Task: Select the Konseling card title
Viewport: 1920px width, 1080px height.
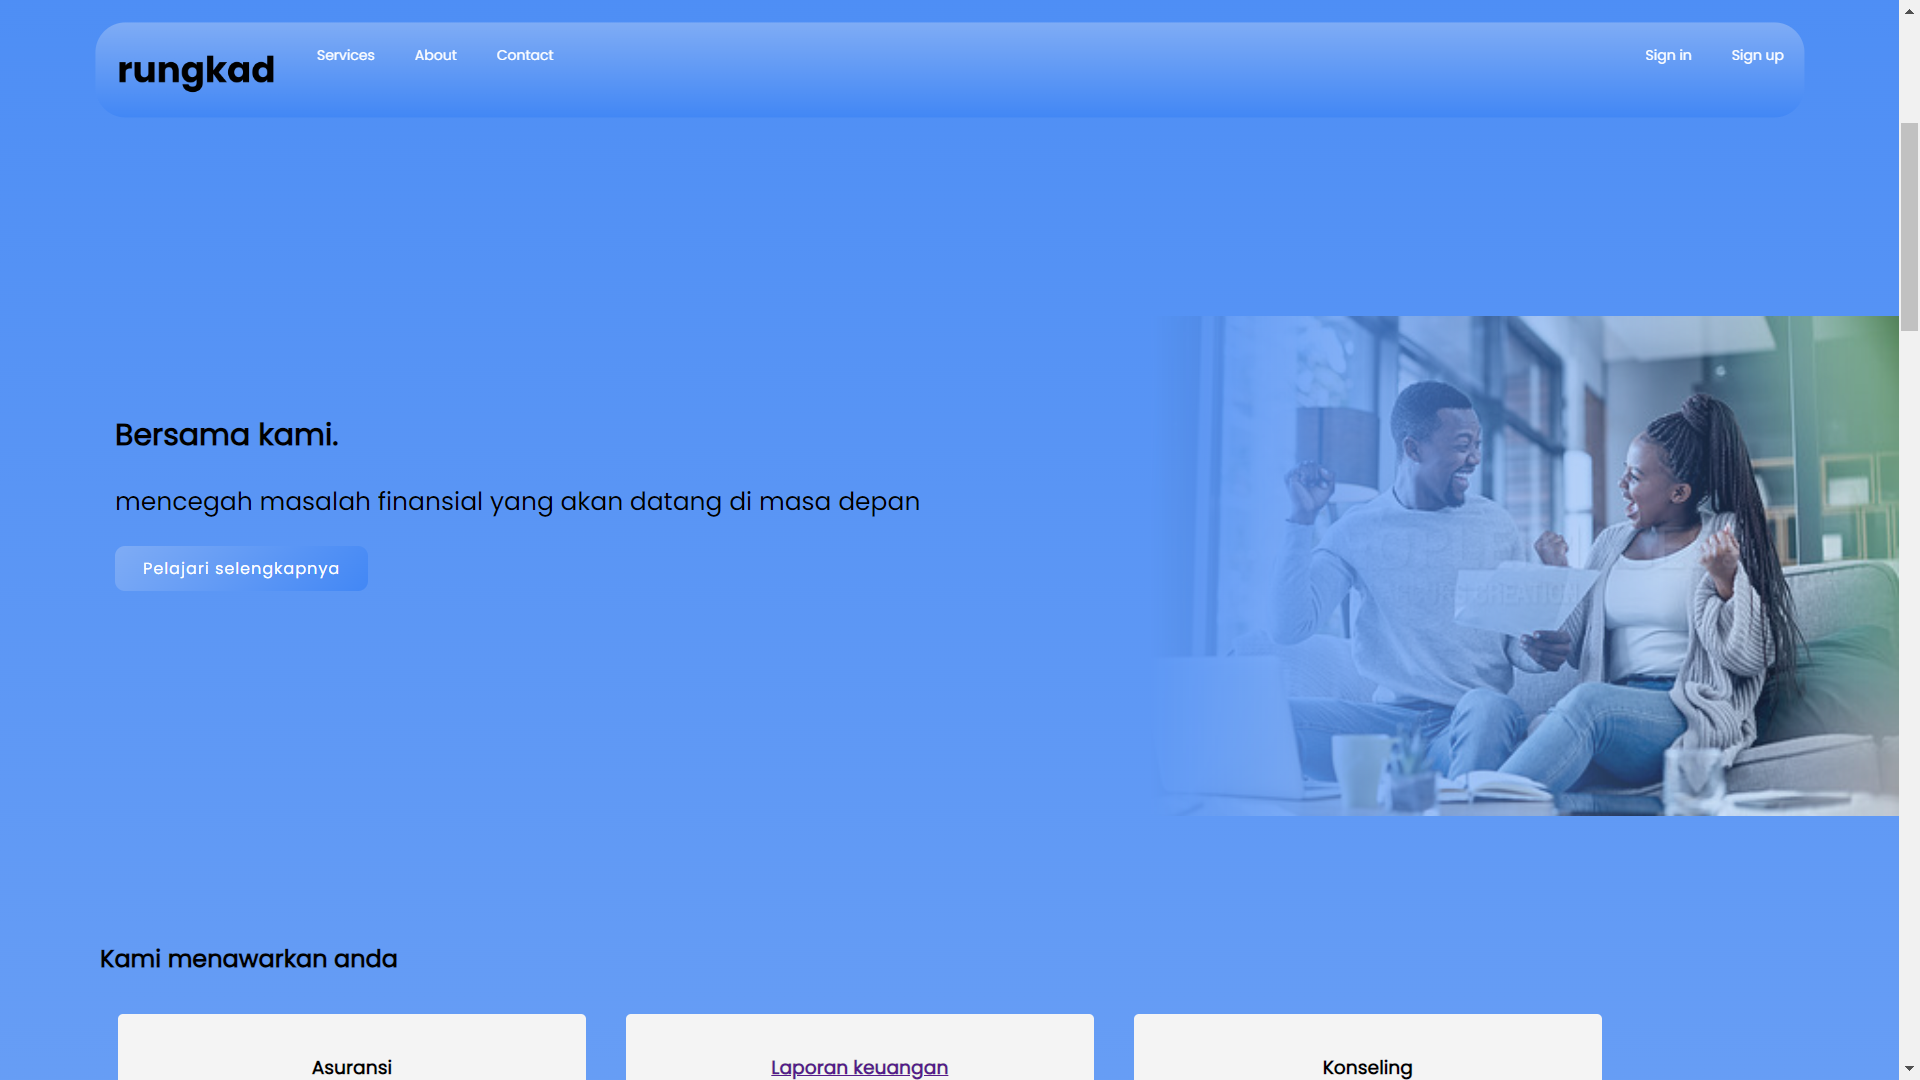Action: (x=1366, y=1067)
